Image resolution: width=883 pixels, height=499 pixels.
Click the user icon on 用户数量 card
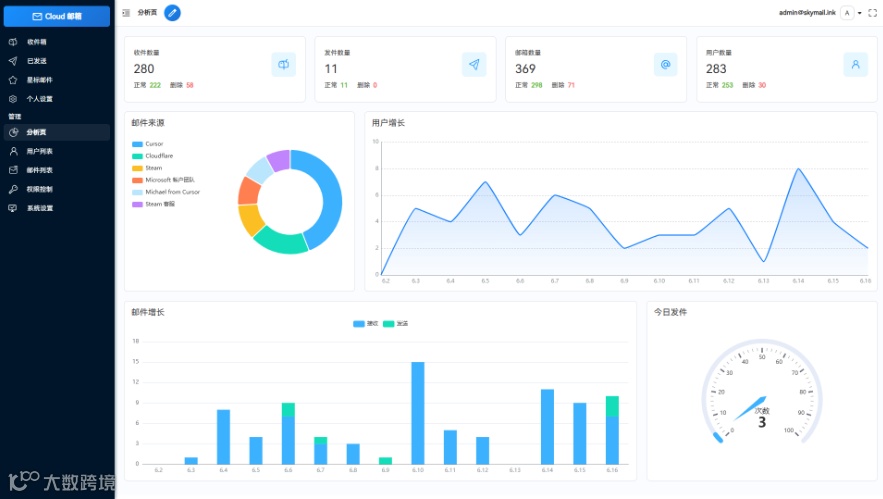pyautogui.click(x=855, y=64)
